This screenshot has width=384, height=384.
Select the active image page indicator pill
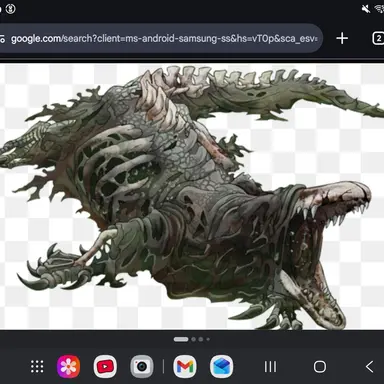pyautogui.click(x=181, y=339)
